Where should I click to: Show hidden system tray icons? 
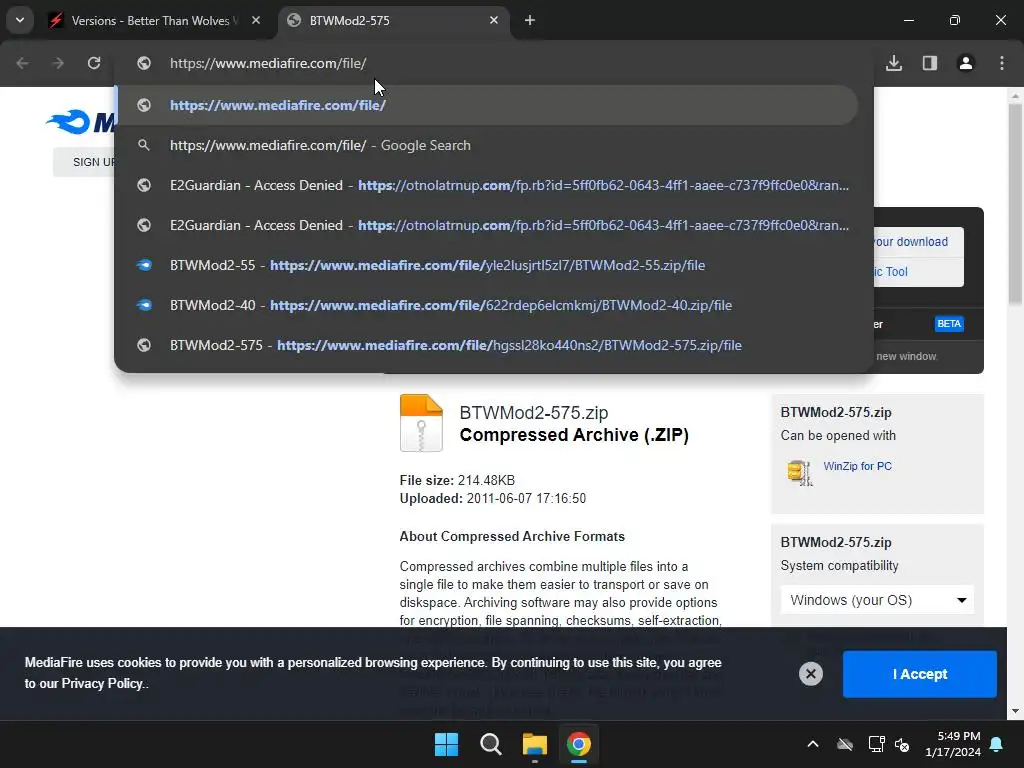(813, 744)
